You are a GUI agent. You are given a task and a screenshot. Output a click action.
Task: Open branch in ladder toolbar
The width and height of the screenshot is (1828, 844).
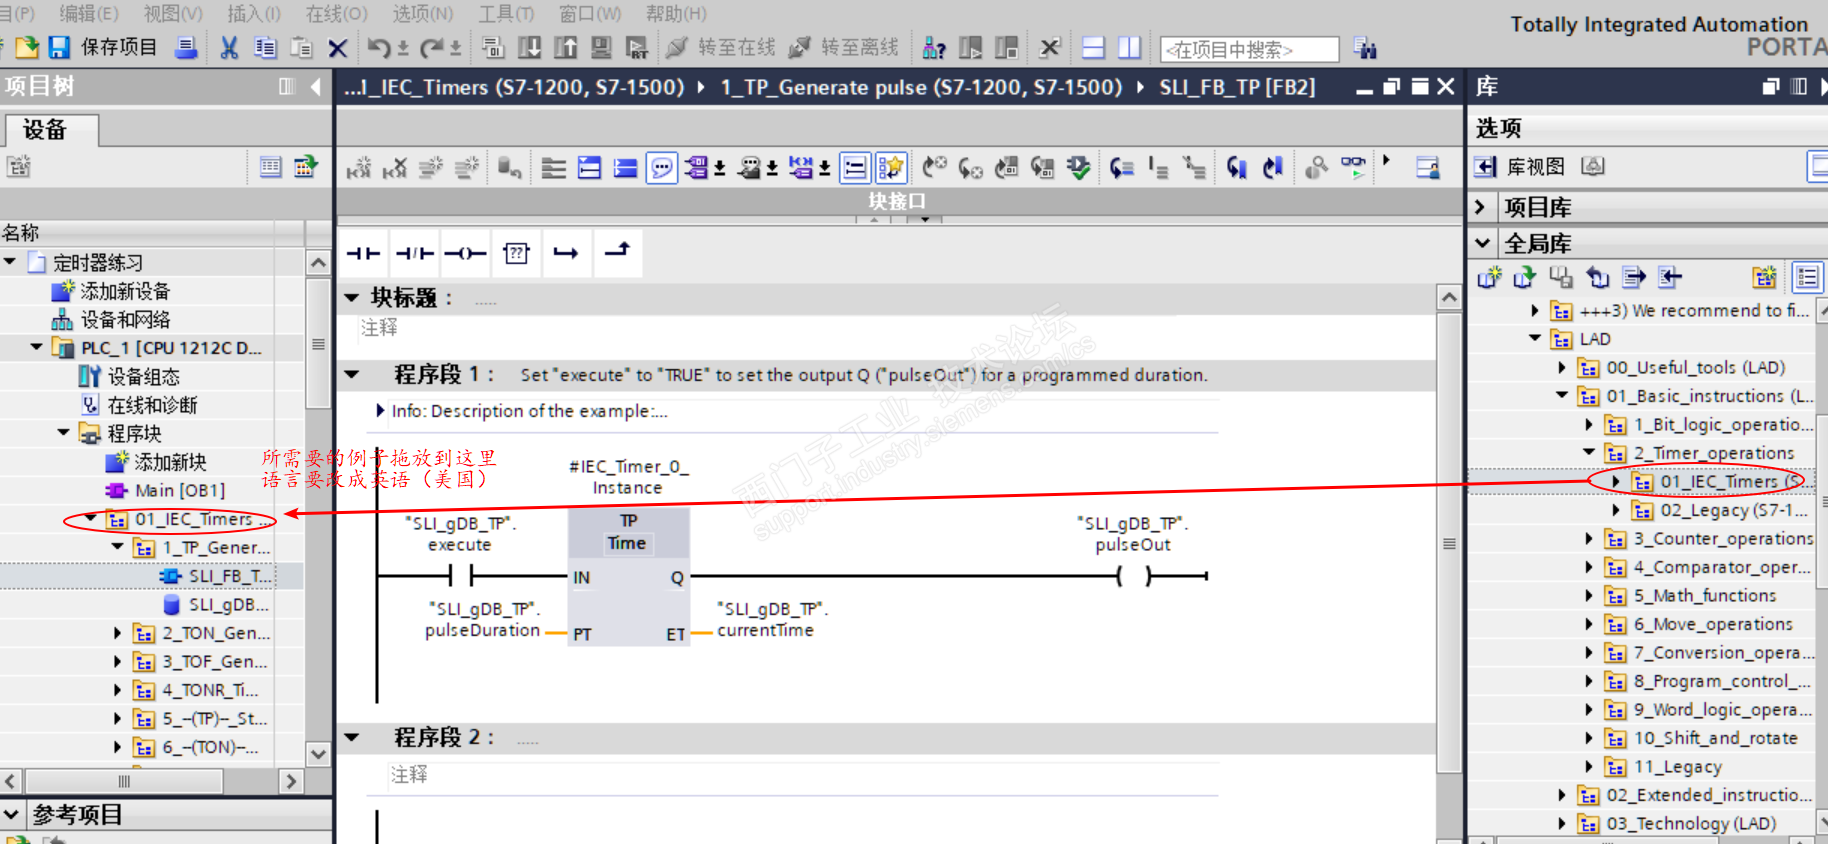coord(566,253)
